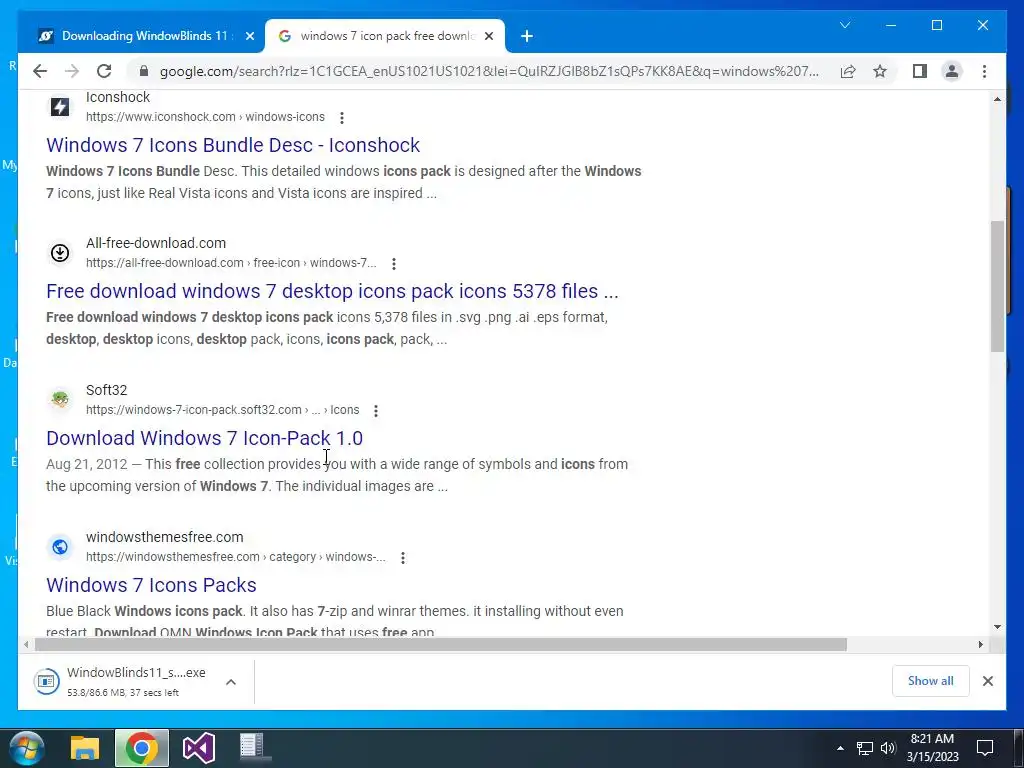Open Visual Studio from the taskbar
Screen dimensions: 1024x768
pyautogui.click(x=199, y=748)
